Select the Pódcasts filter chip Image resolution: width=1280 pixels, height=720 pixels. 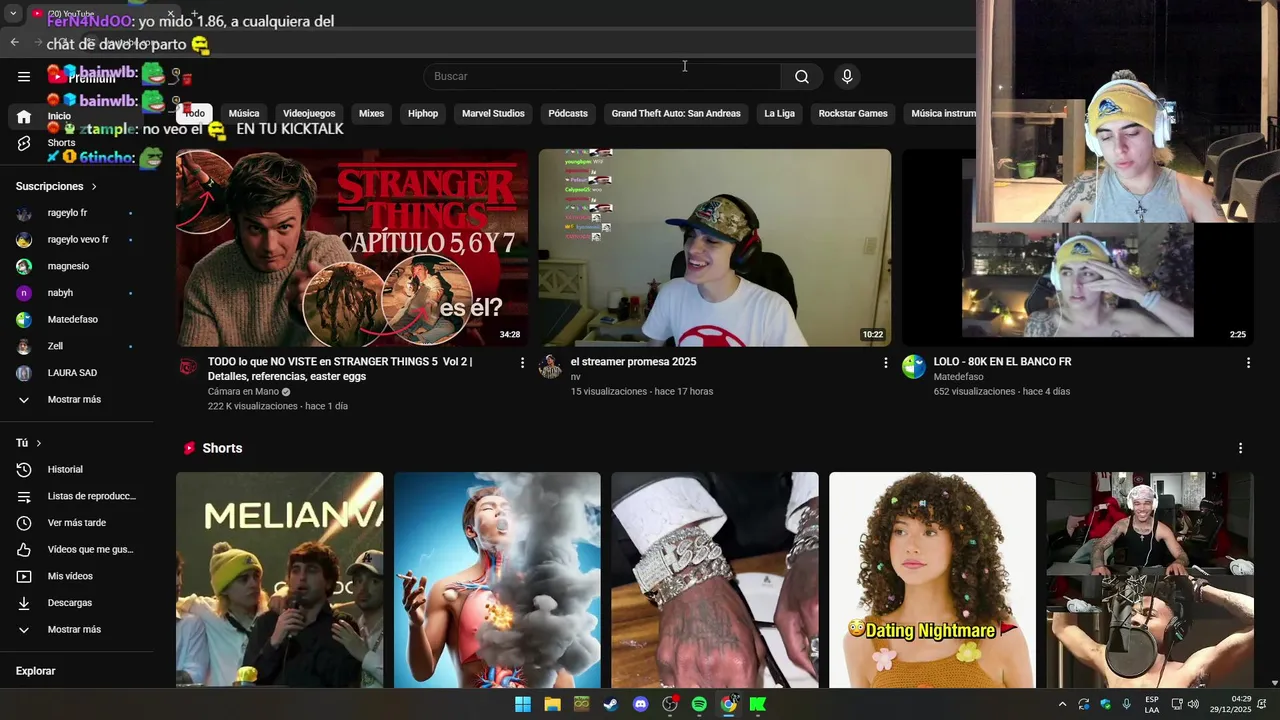click(568, 113)
